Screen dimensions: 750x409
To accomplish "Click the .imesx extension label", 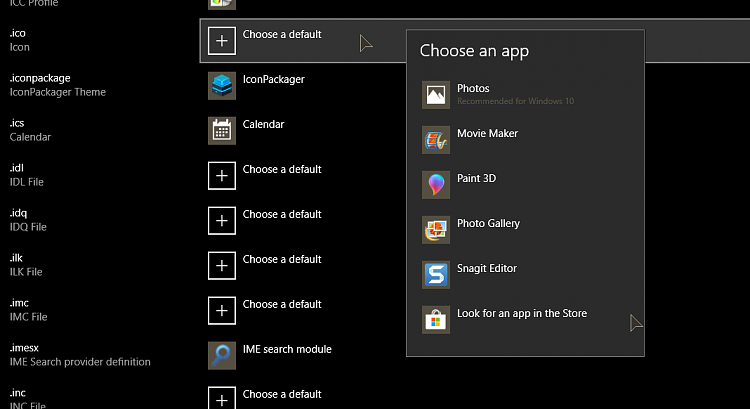I will (x=24, y=348).
